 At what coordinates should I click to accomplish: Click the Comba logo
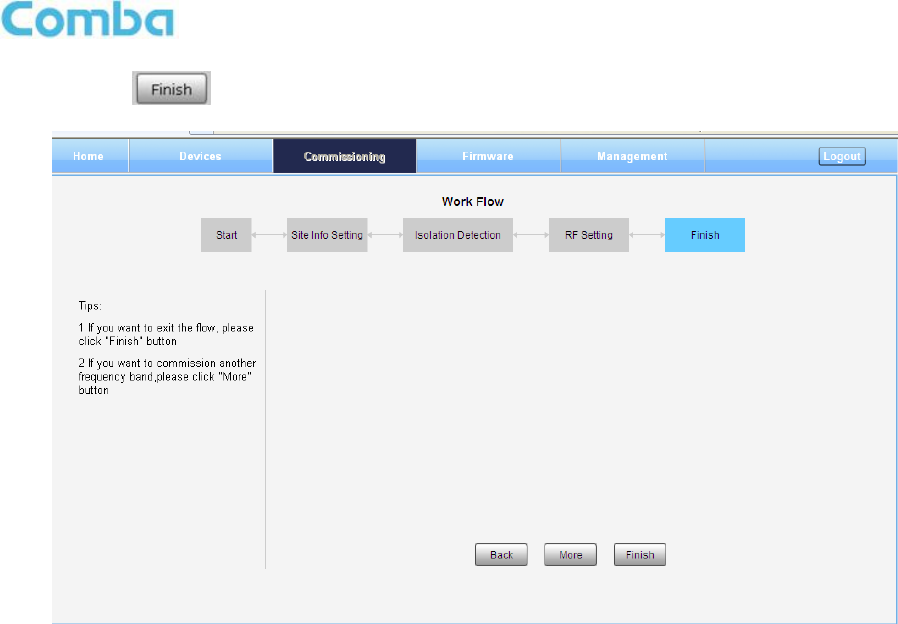click(x=88, y=19)
